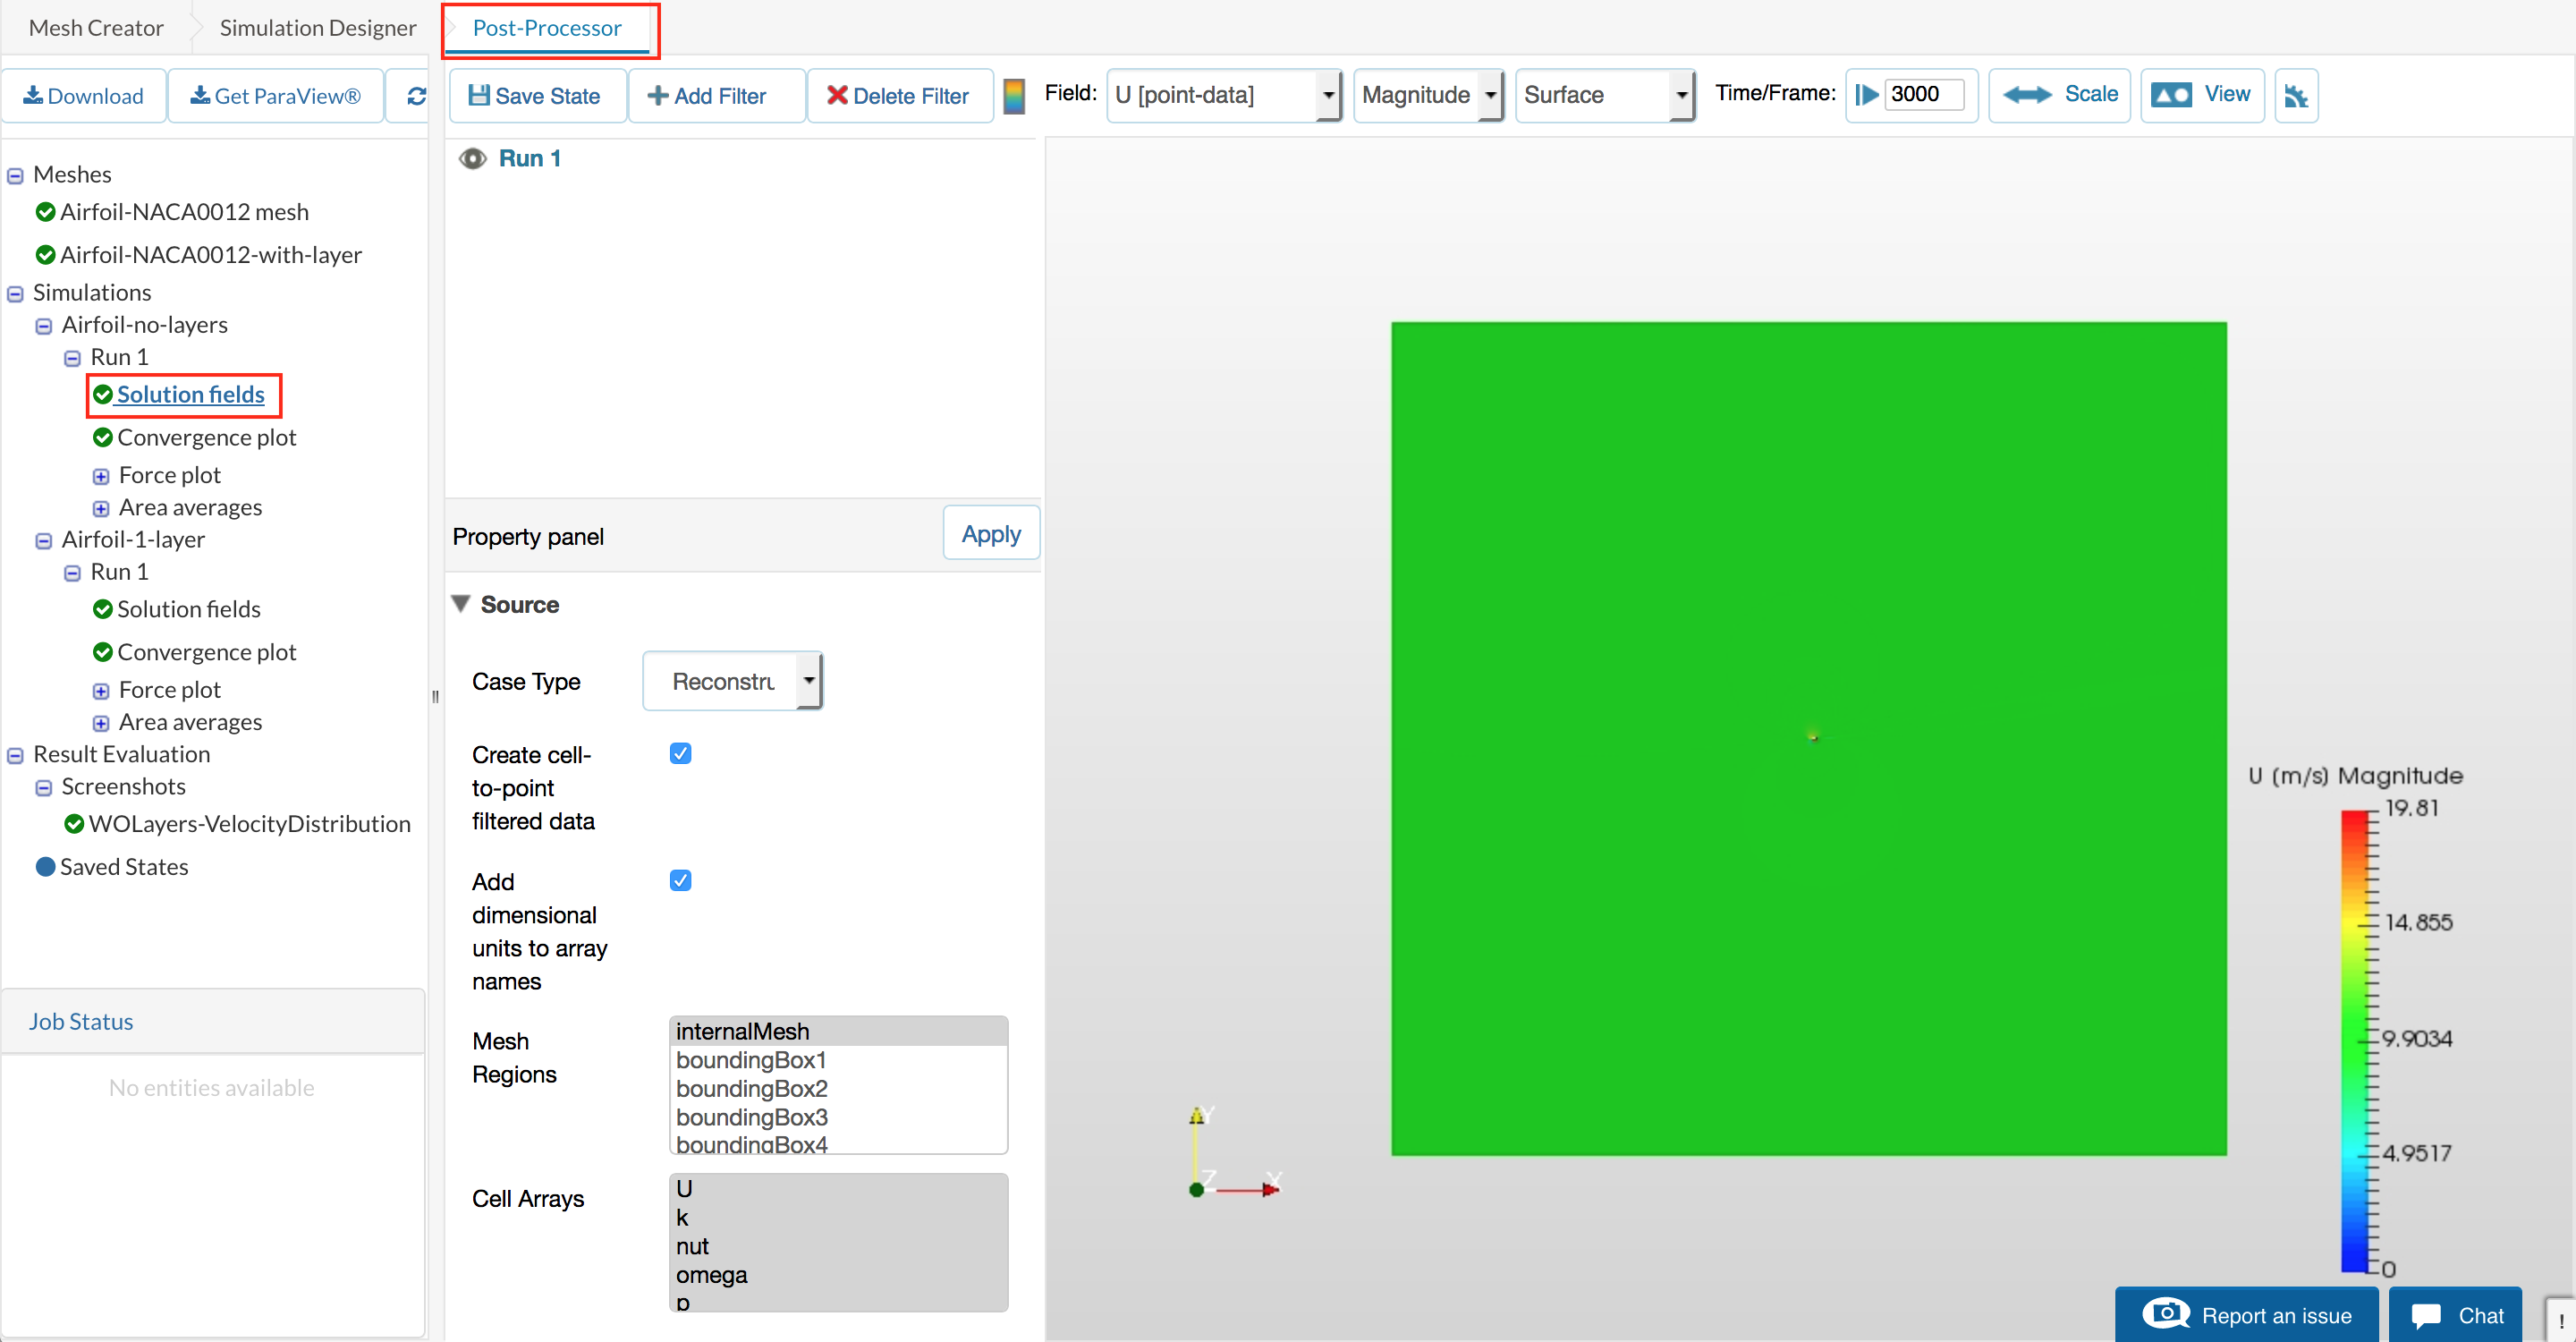Click the refresh icon in the left toolbar

point(416,96)
